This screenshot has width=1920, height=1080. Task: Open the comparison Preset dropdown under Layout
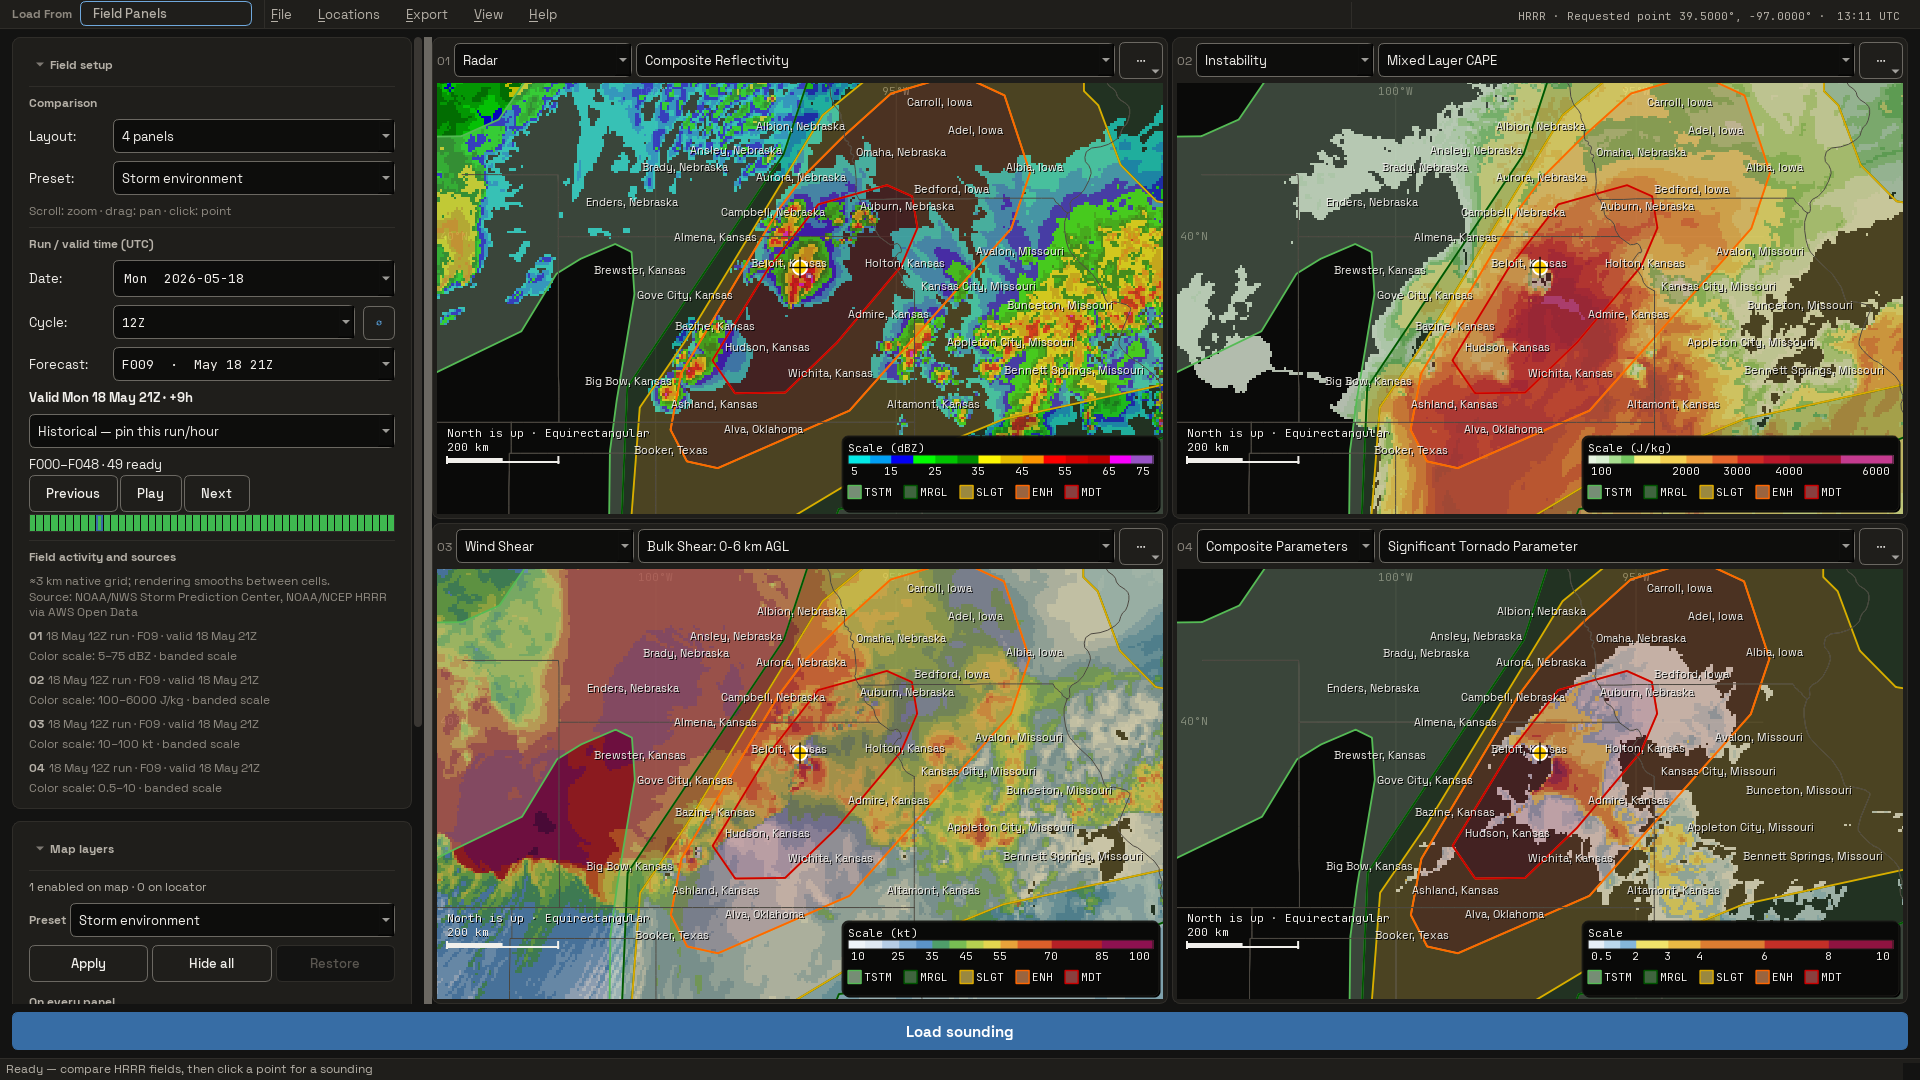point(254,179)
